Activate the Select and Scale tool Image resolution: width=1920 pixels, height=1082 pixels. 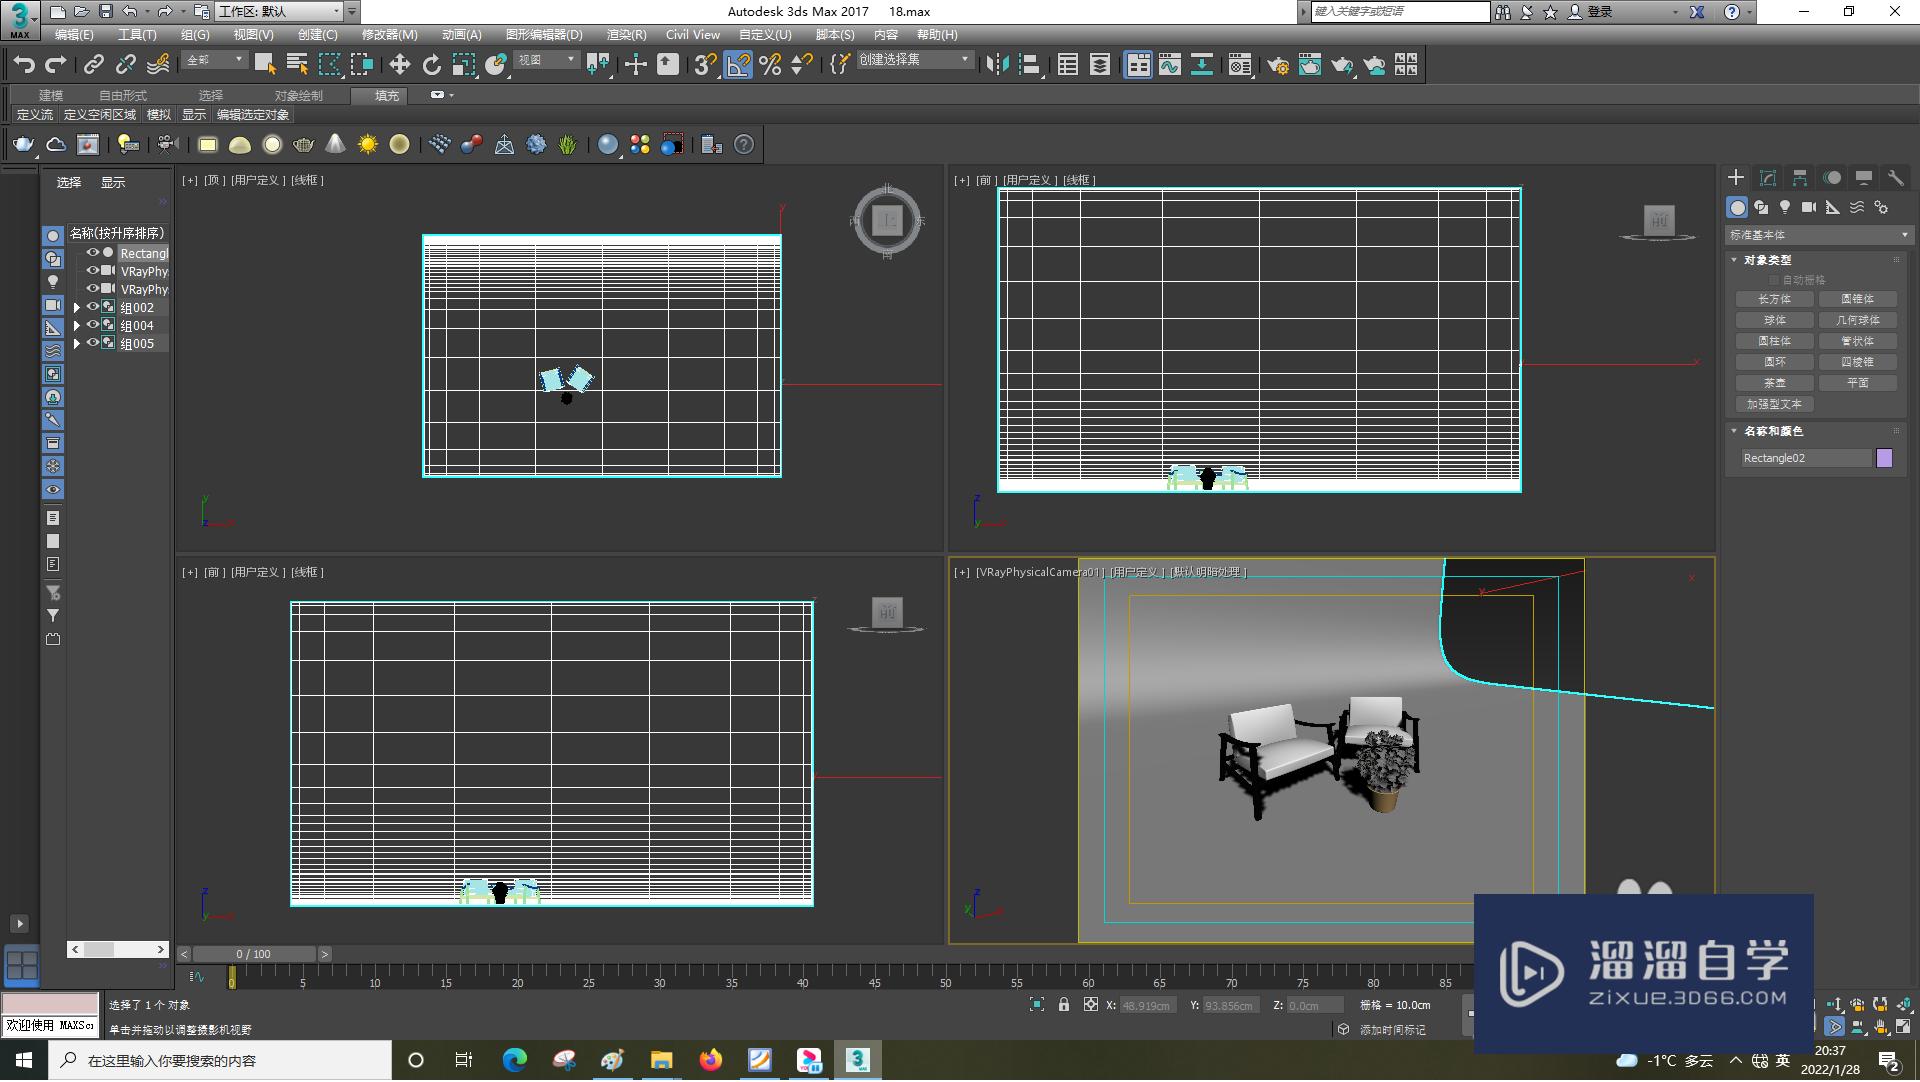click(463, 65)
